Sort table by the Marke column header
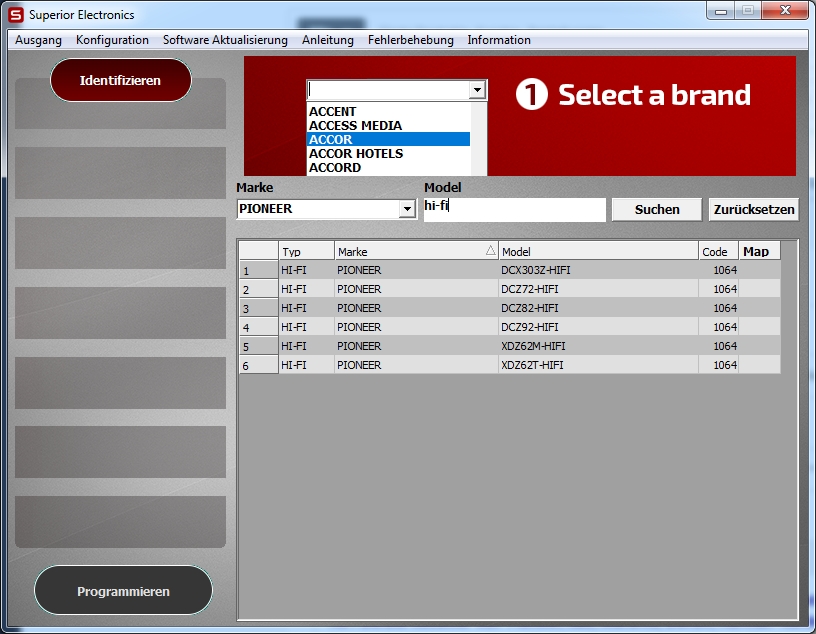 pyautogui.click(x=416, y=252)
